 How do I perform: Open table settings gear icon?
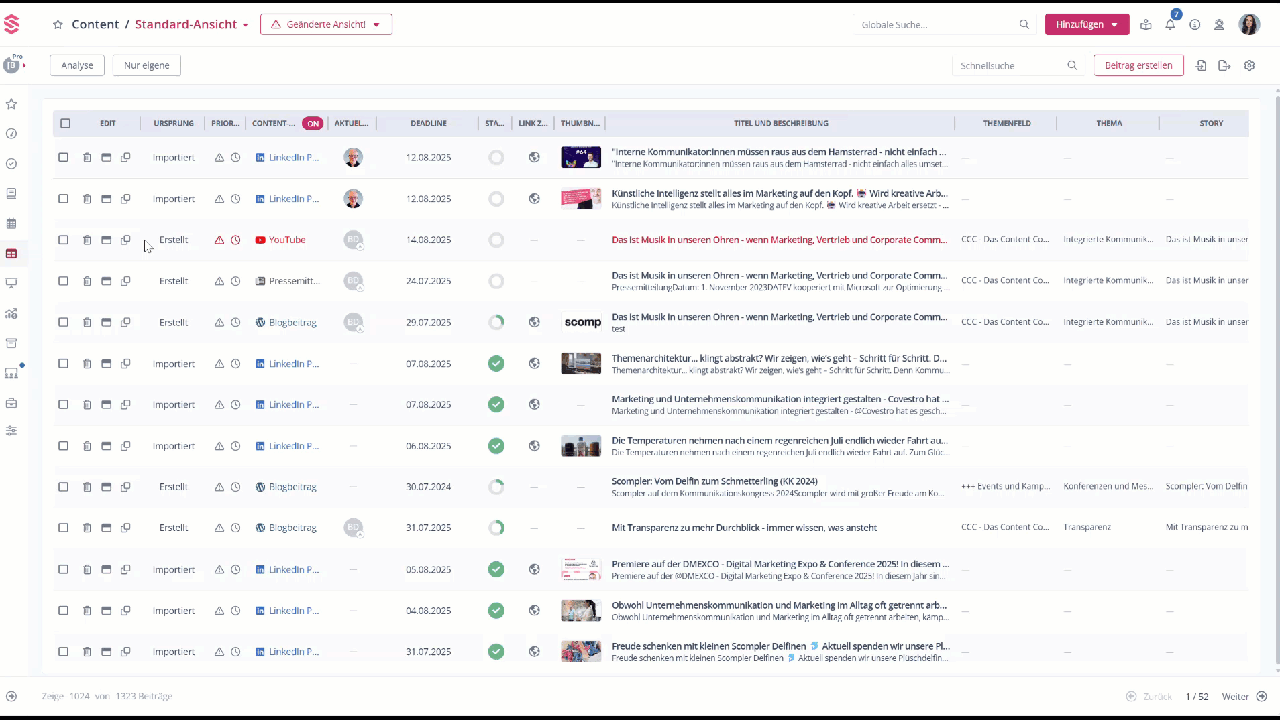click(1249, 66)
